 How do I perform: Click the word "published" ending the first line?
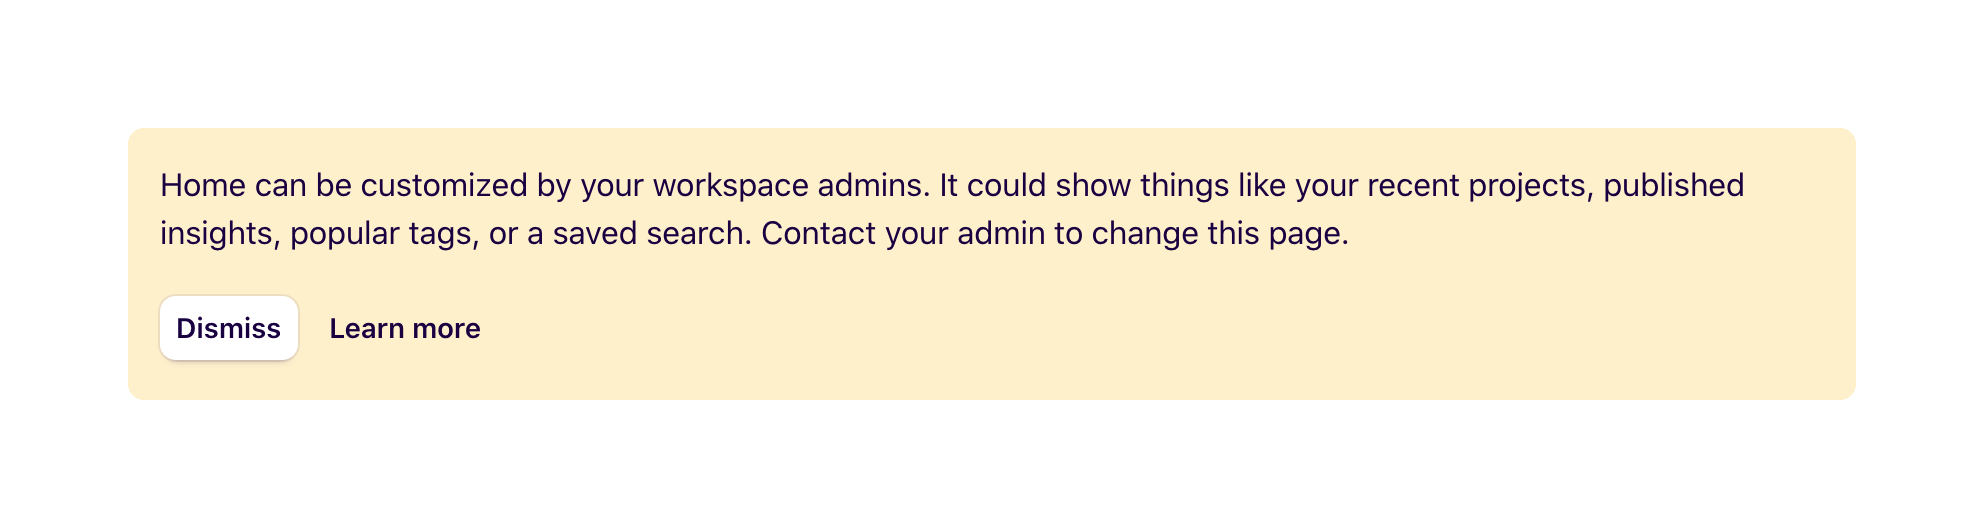point(1673,185)
